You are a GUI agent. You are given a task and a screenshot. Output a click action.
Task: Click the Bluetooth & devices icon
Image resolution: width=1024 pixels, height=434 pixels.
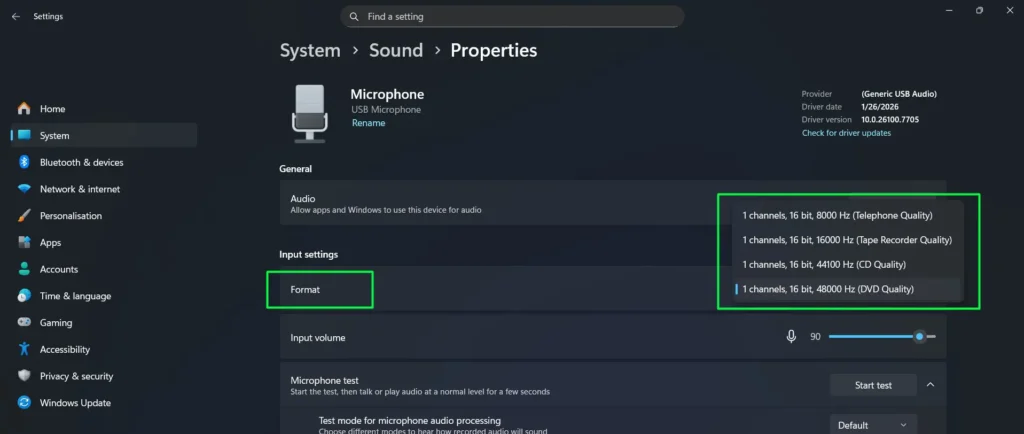[24, 162]
